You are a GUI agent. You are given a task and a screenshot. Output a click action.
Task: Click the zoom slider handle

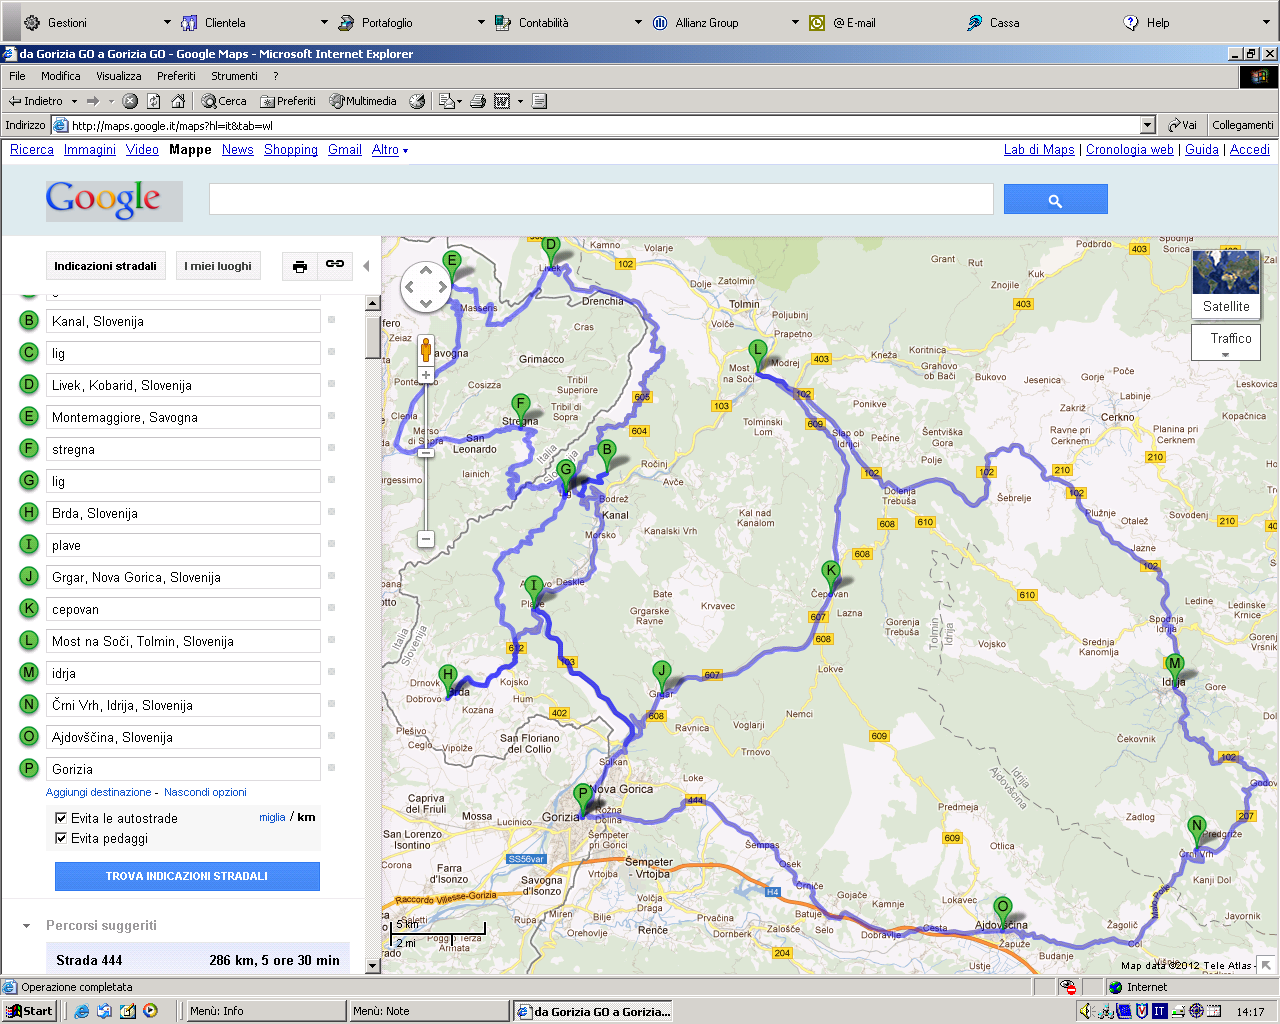pyautogui.click(x=426, y=453)
